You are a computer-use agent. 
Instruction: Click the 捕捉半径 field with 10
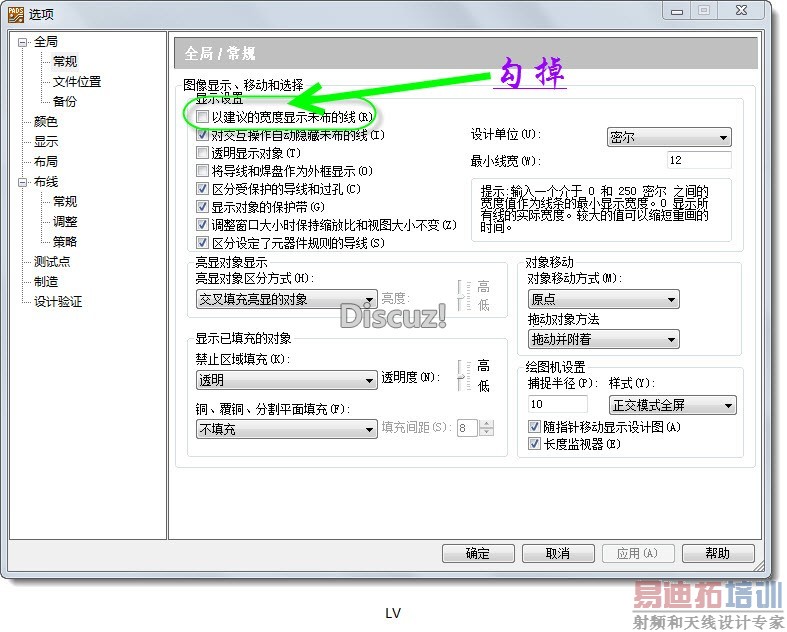558,404
